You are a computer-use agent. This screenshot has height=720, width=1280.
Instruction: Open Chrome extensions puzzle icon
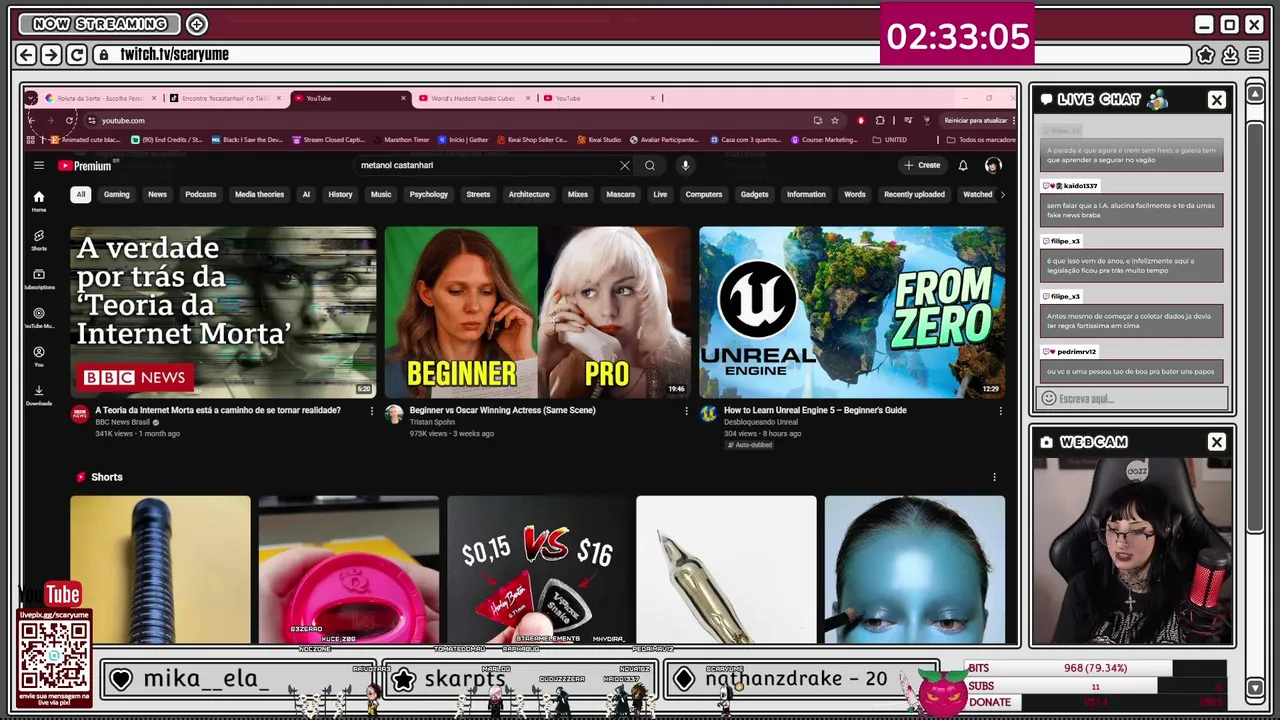[880, 121]
